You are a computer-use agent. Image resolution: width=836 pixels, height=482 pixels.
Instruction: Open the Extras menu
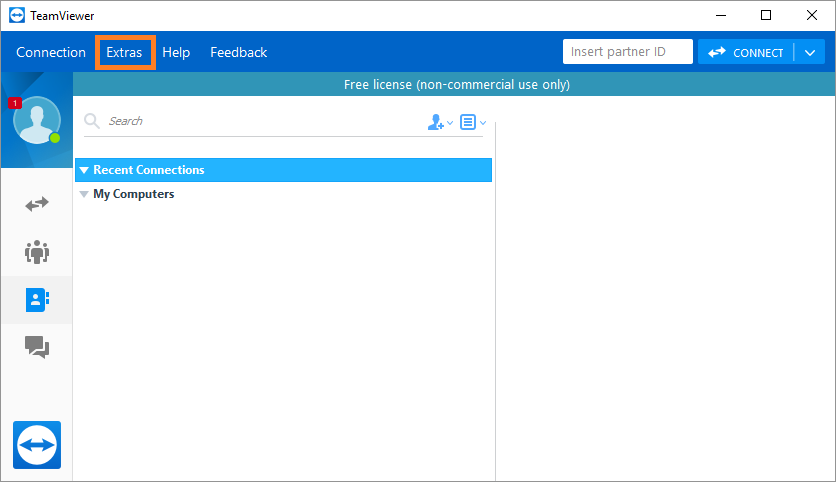124,52
